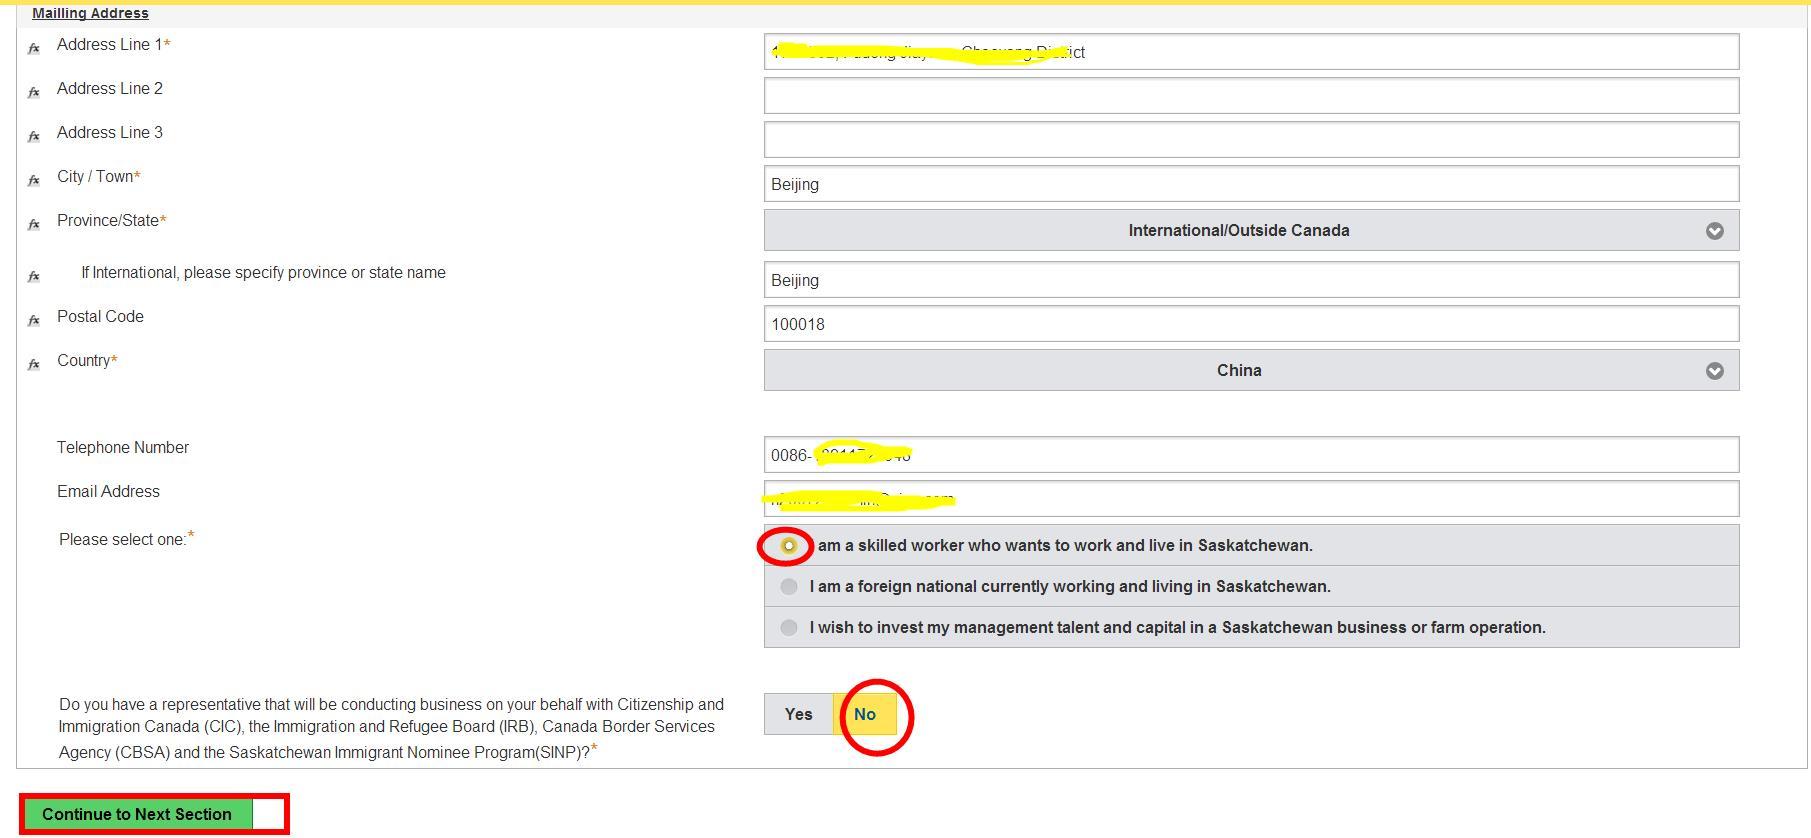Click the fx icon beside Address Line 2
1811x838 pixels.
pos(34,92)
